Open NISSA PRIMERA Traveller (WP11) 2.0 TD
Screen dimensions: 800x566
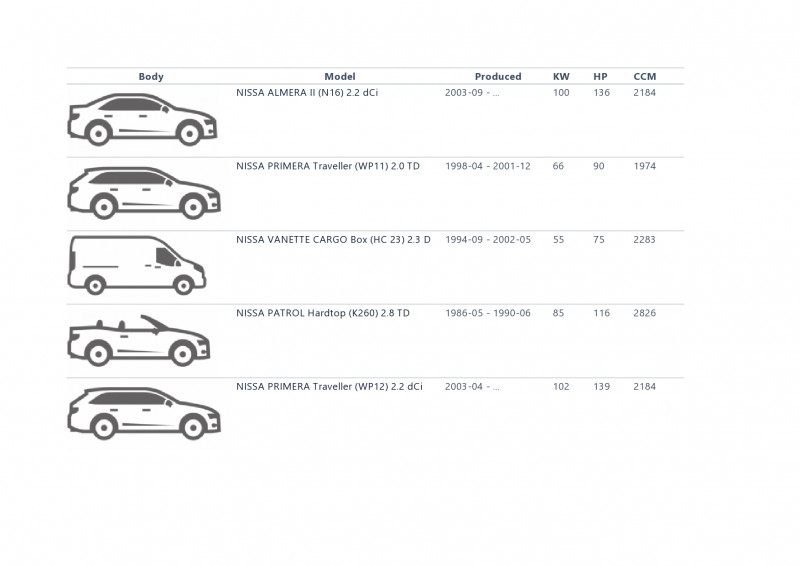coord(328,166)
